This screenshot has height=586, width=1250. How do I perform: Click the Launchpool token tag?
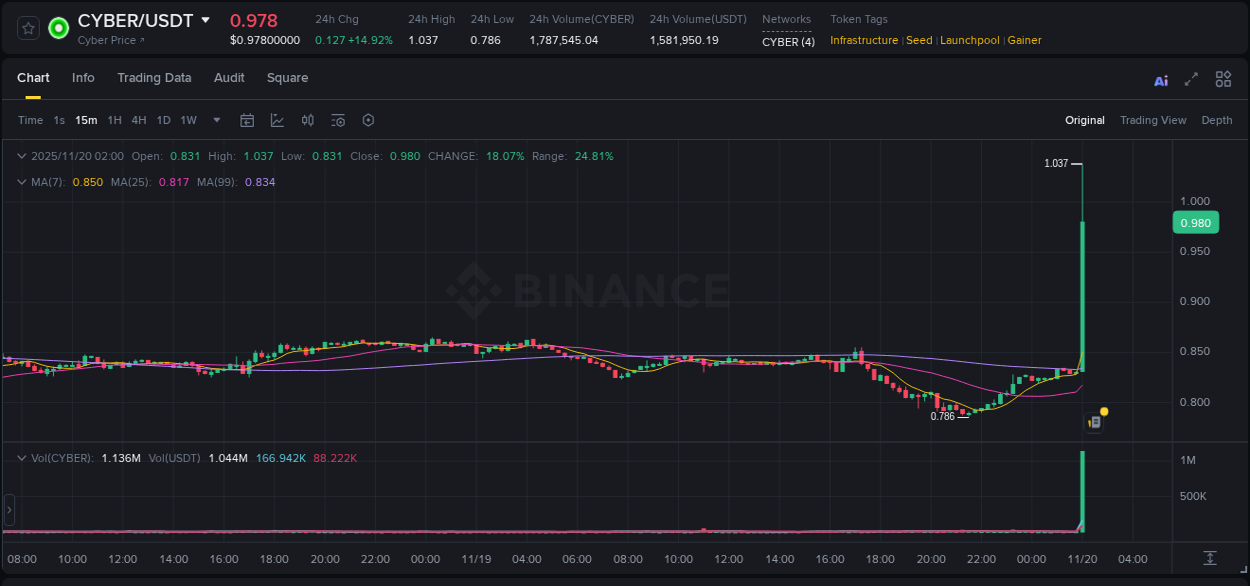tap(969, 40)
